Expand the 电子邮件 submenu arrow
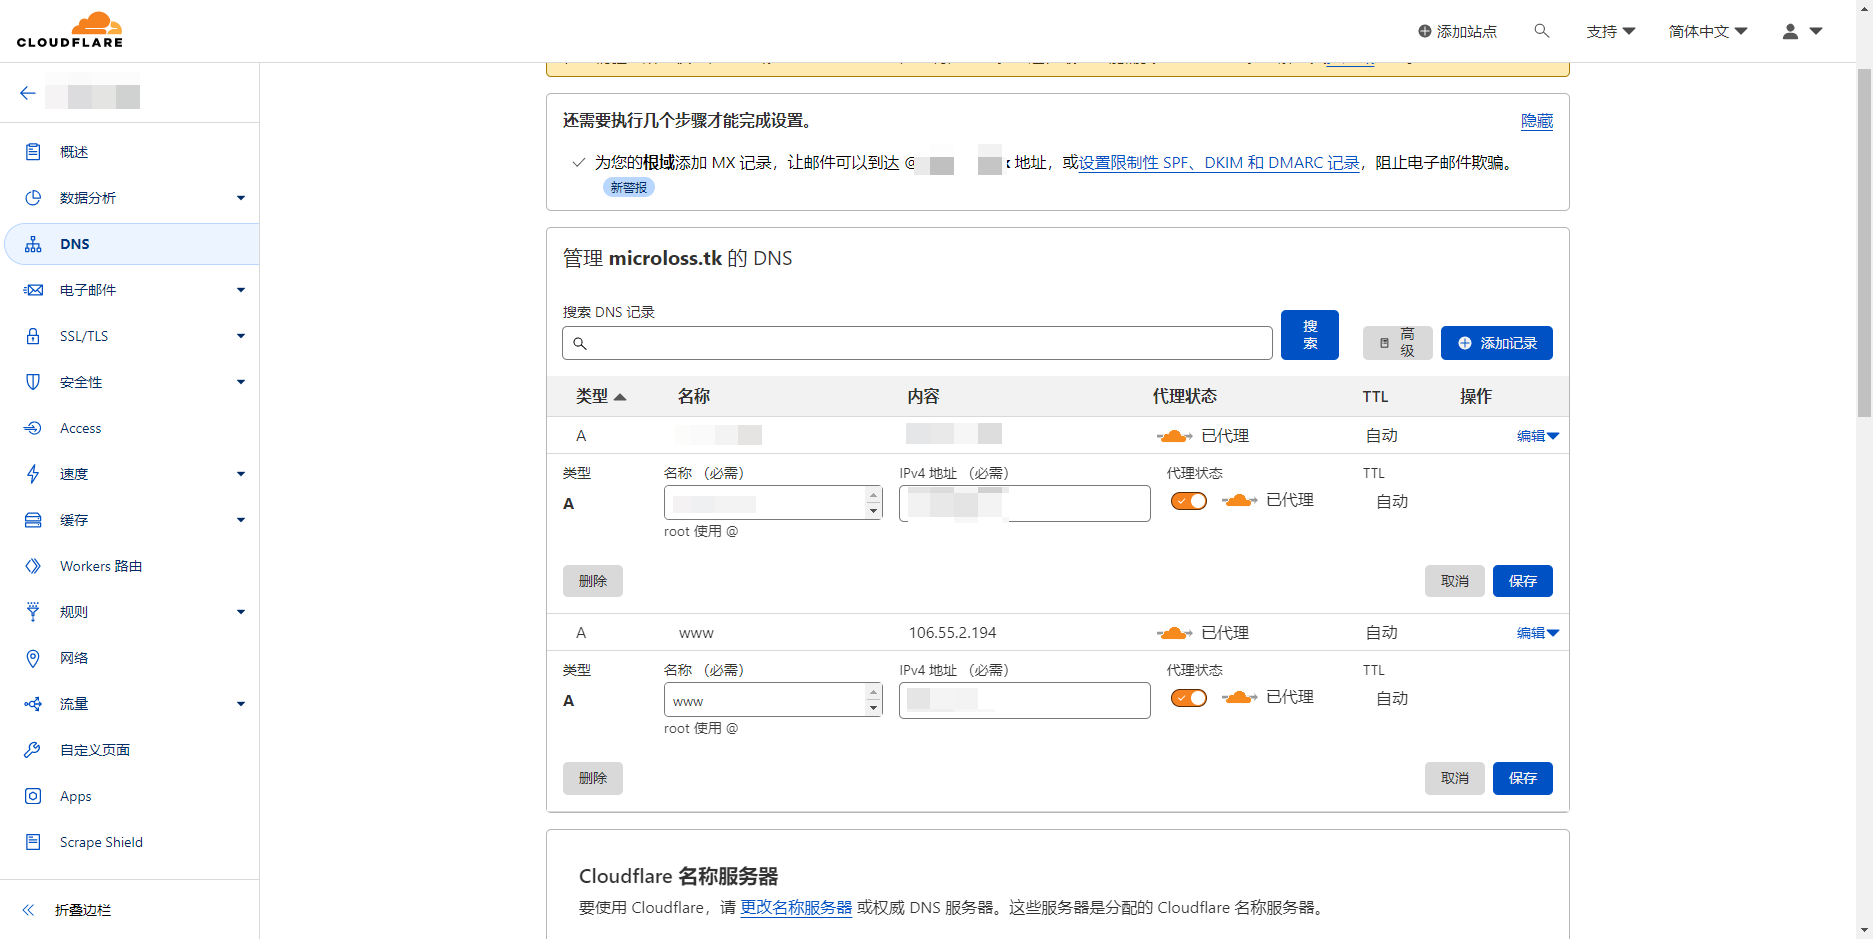 (241, 290)
